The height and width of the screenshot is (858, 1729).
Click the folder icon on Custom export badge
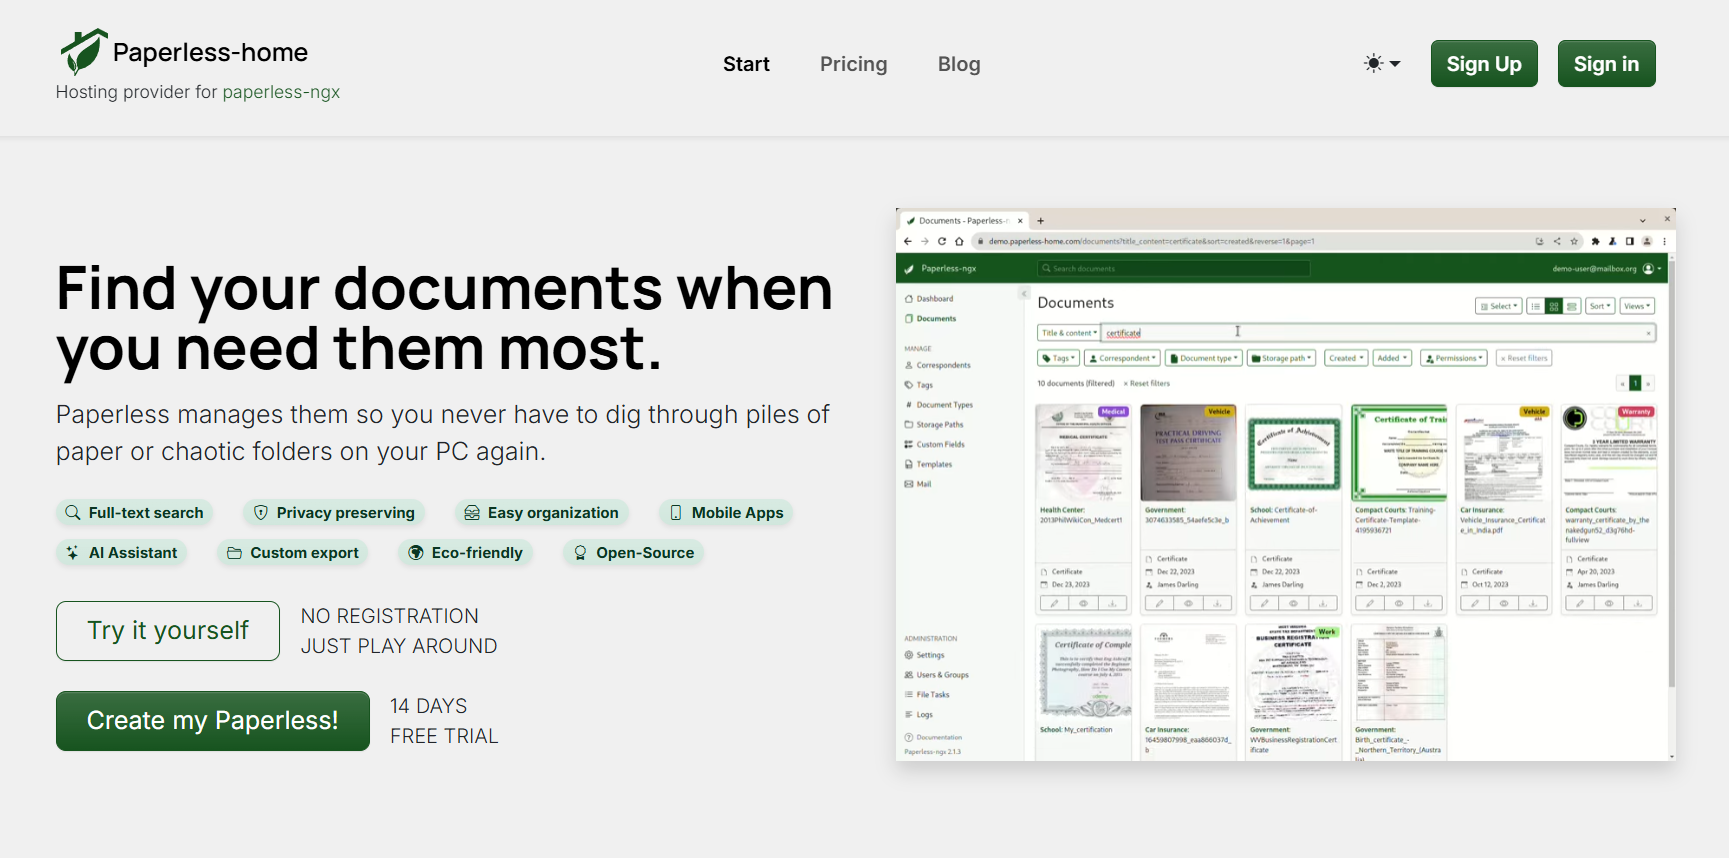pos(234,553)
